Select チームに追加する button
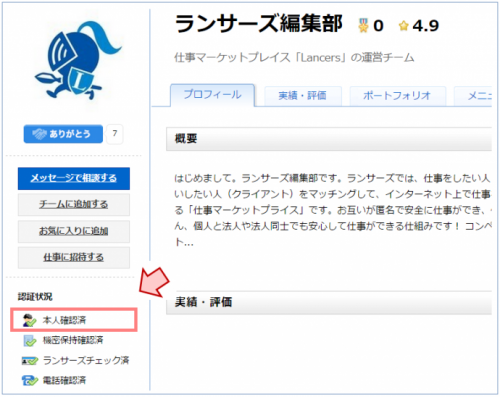This screenshot has width=500, height=397. coord(74,204)
